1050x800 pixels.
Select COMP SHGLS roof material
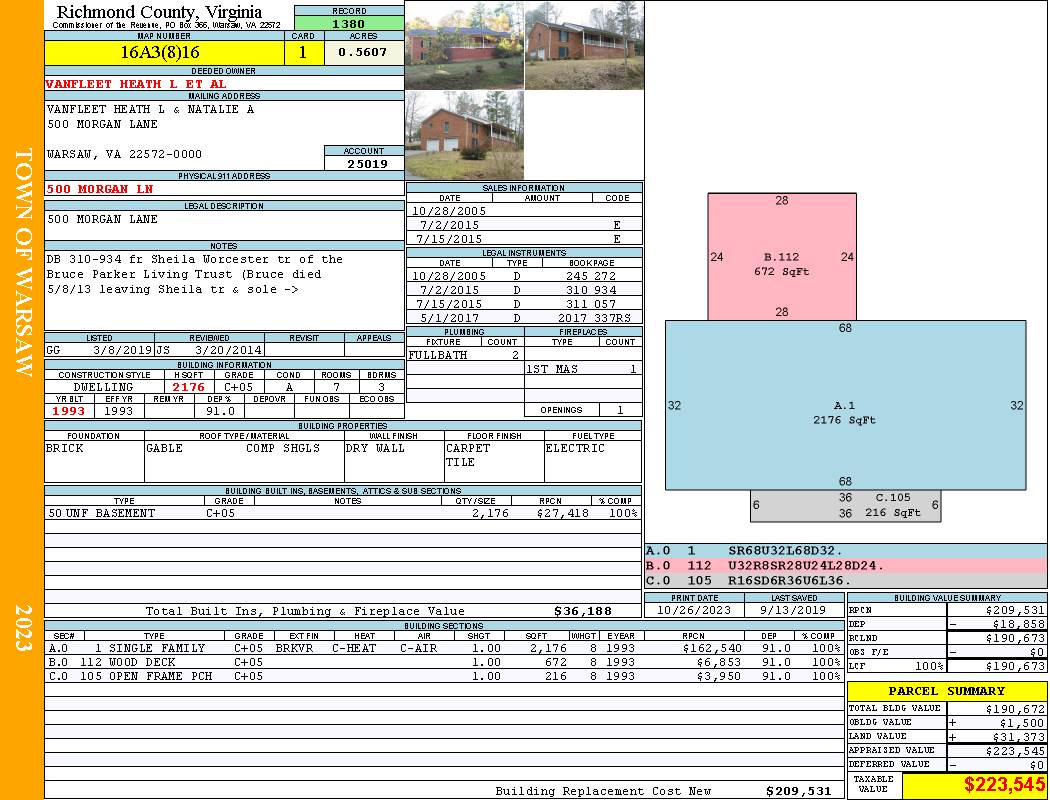[x=283, y=449]
